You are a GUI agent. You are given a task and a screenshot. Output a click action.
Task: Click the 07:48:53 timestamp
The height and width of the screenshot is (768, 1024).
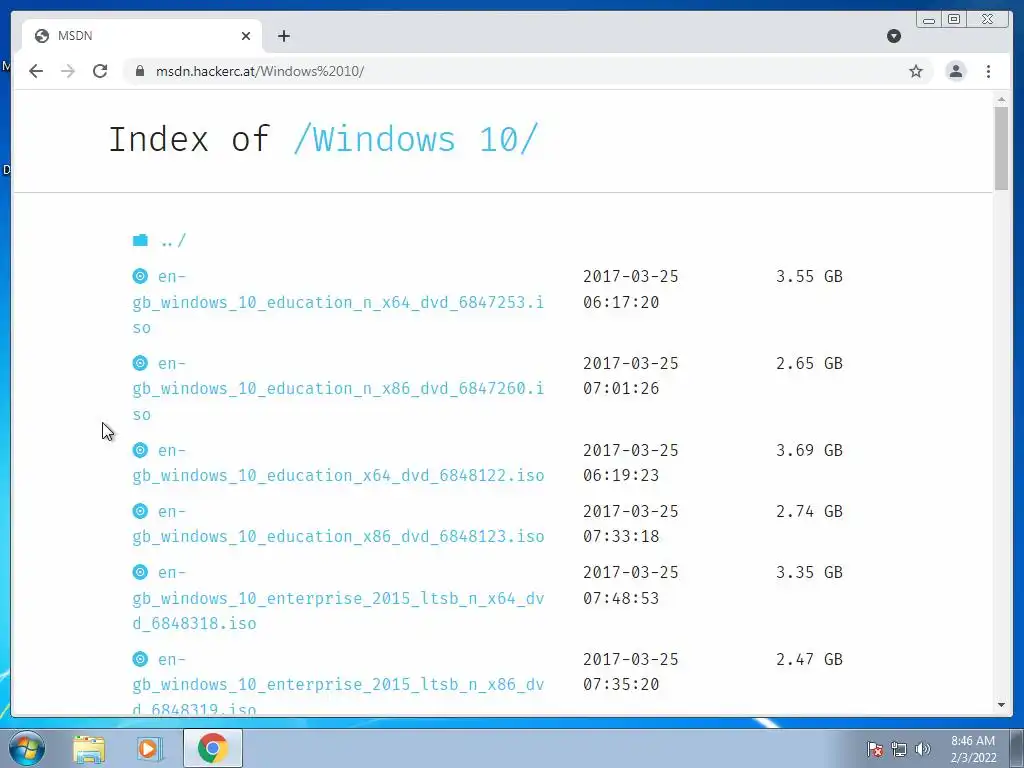tap(621, 598)
